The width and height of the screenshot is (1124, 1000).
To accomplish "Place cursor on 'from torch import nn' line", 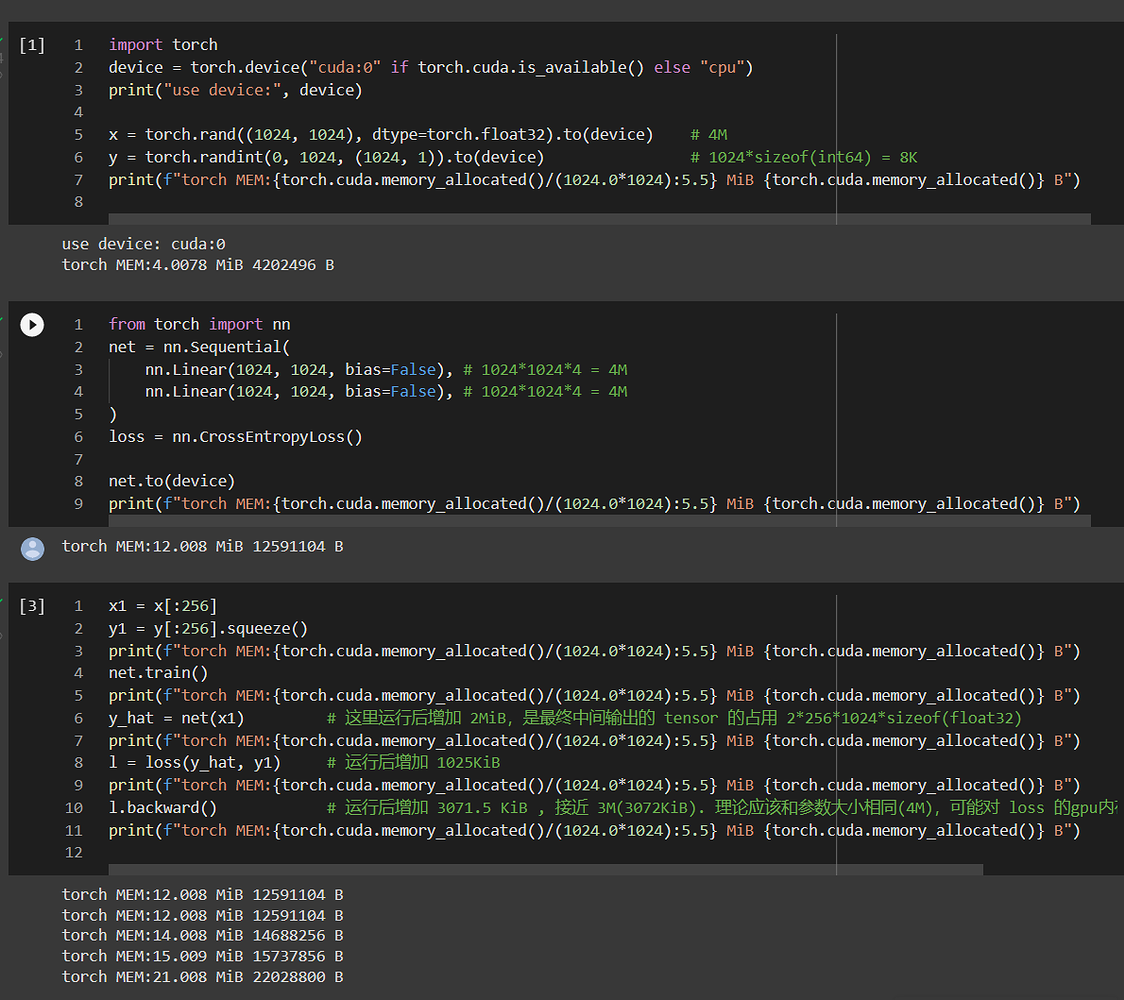I will pos(185,324).
